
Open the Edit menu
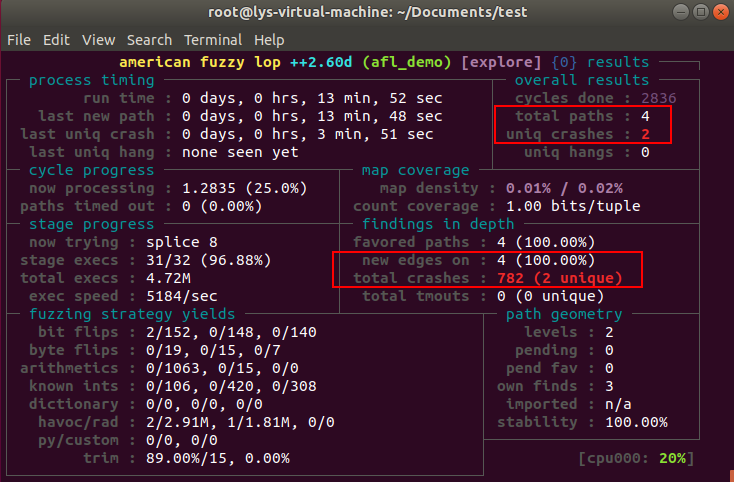pyautogui.click(x=56, y=40)
